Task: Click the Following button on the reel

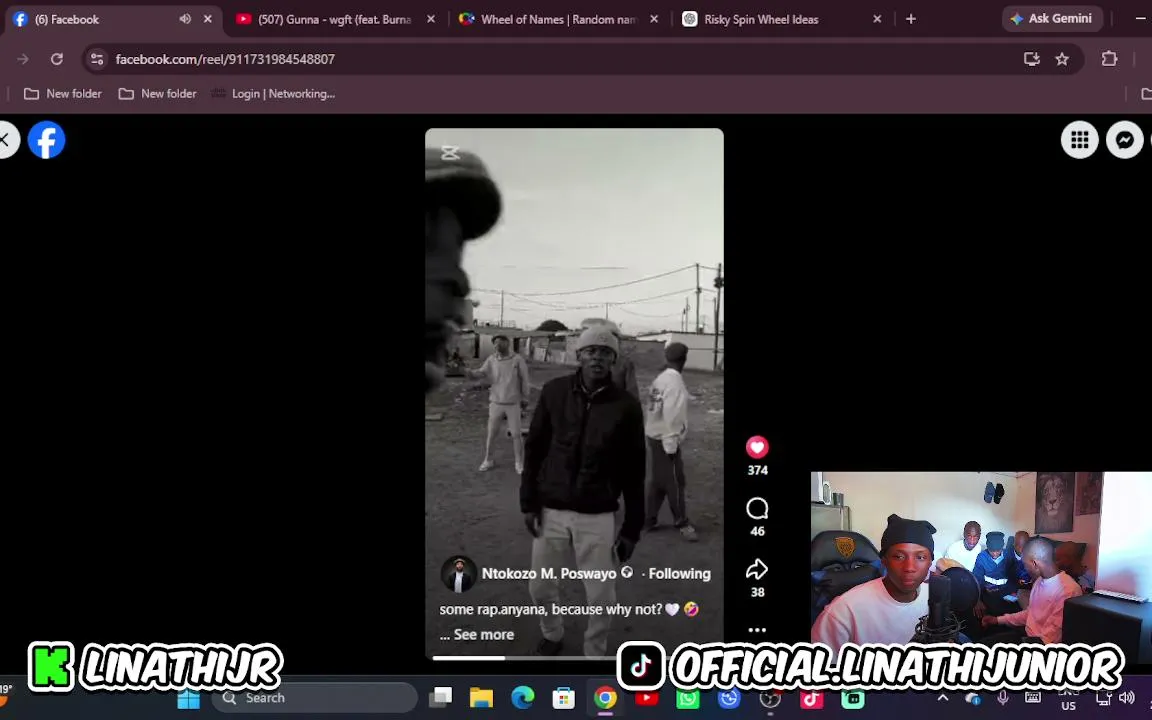Action: pos(679,573)
